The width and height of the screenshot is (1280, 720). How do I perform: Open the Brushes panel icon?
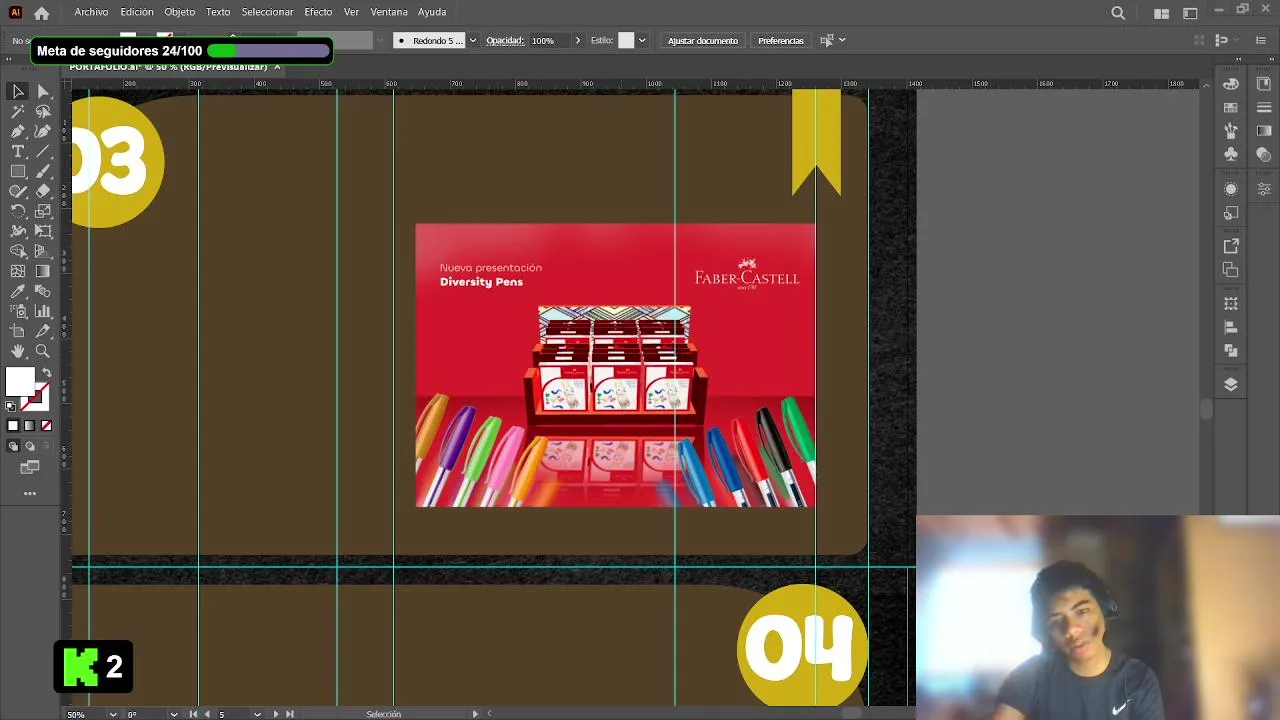(x=1231, y=131)
